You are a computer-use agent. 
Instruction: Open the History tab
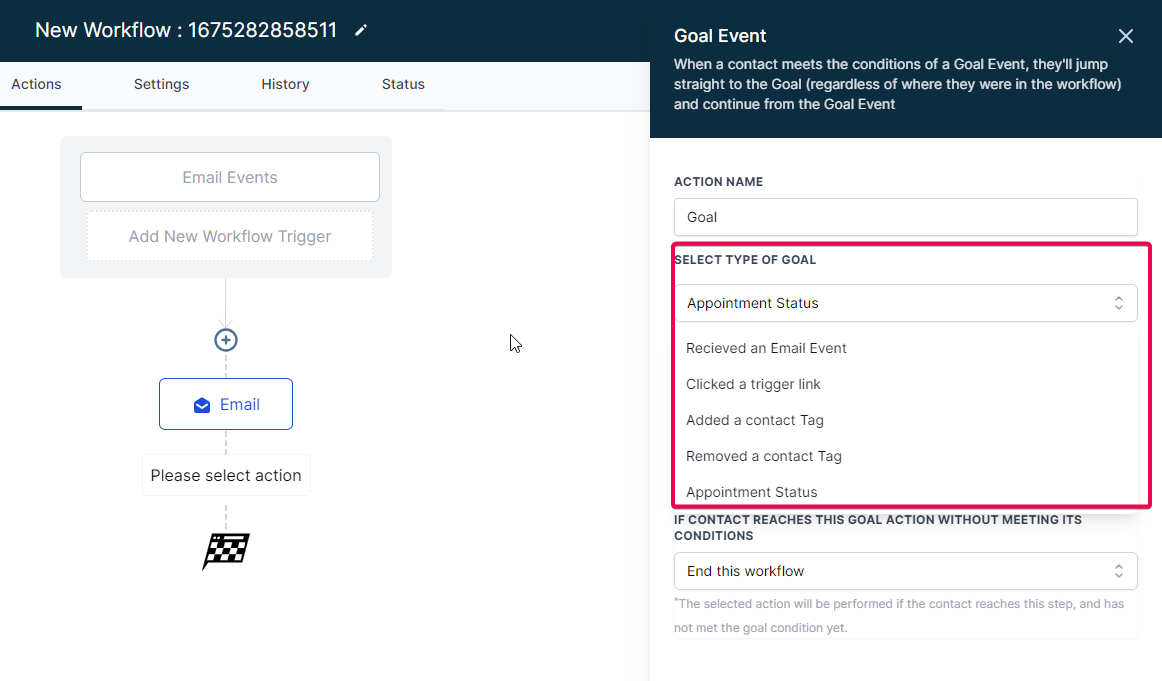pos(285,84)
